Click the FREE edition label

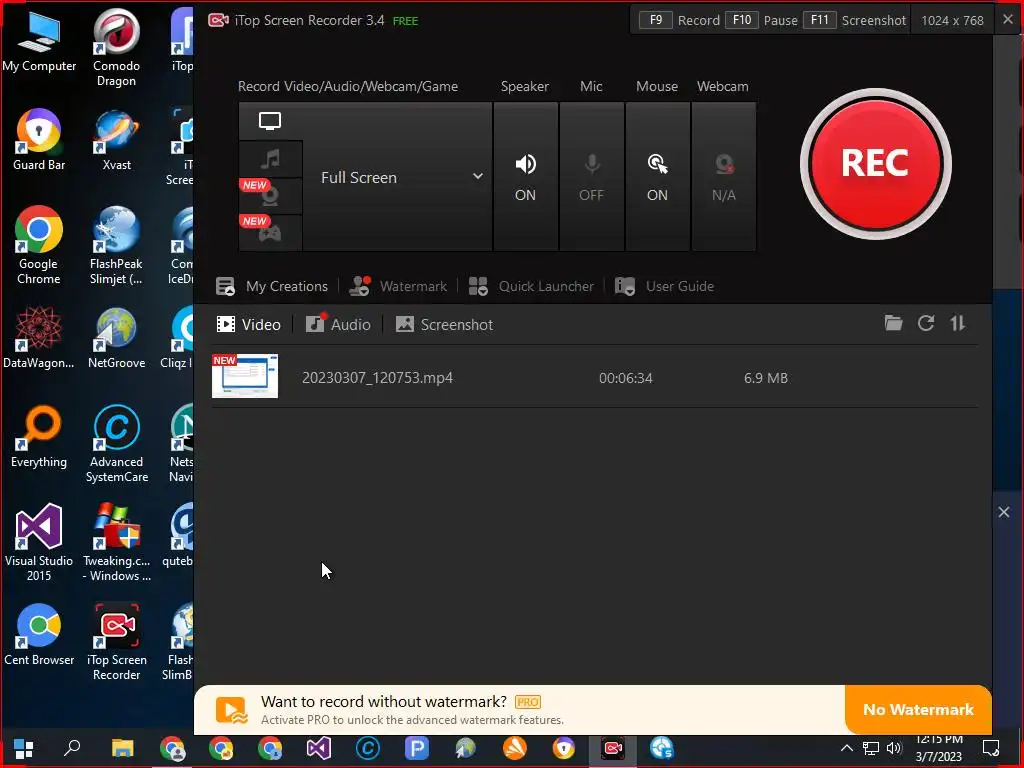tap(405, 21)
